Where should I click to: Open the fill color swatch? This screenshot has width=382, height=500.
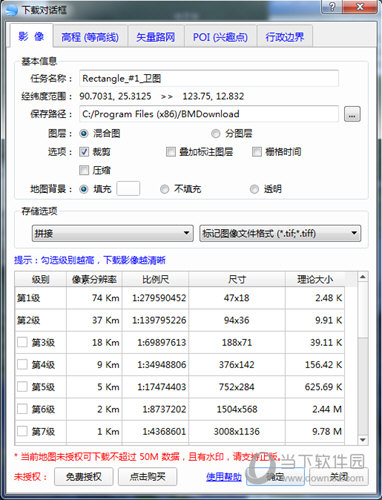point(128,189)
